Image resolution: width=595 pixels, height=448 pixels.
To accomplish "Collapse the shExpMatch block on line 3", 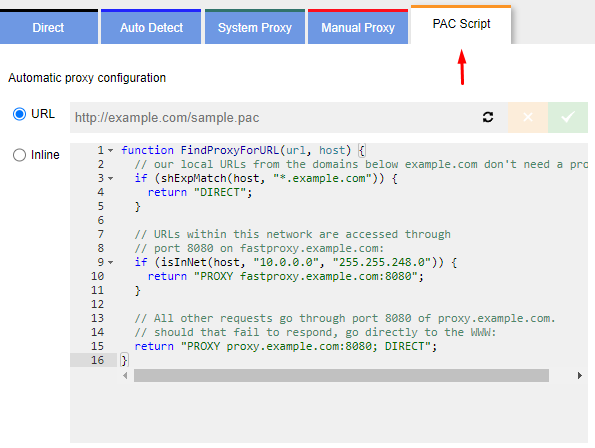I will pos(110,178).
